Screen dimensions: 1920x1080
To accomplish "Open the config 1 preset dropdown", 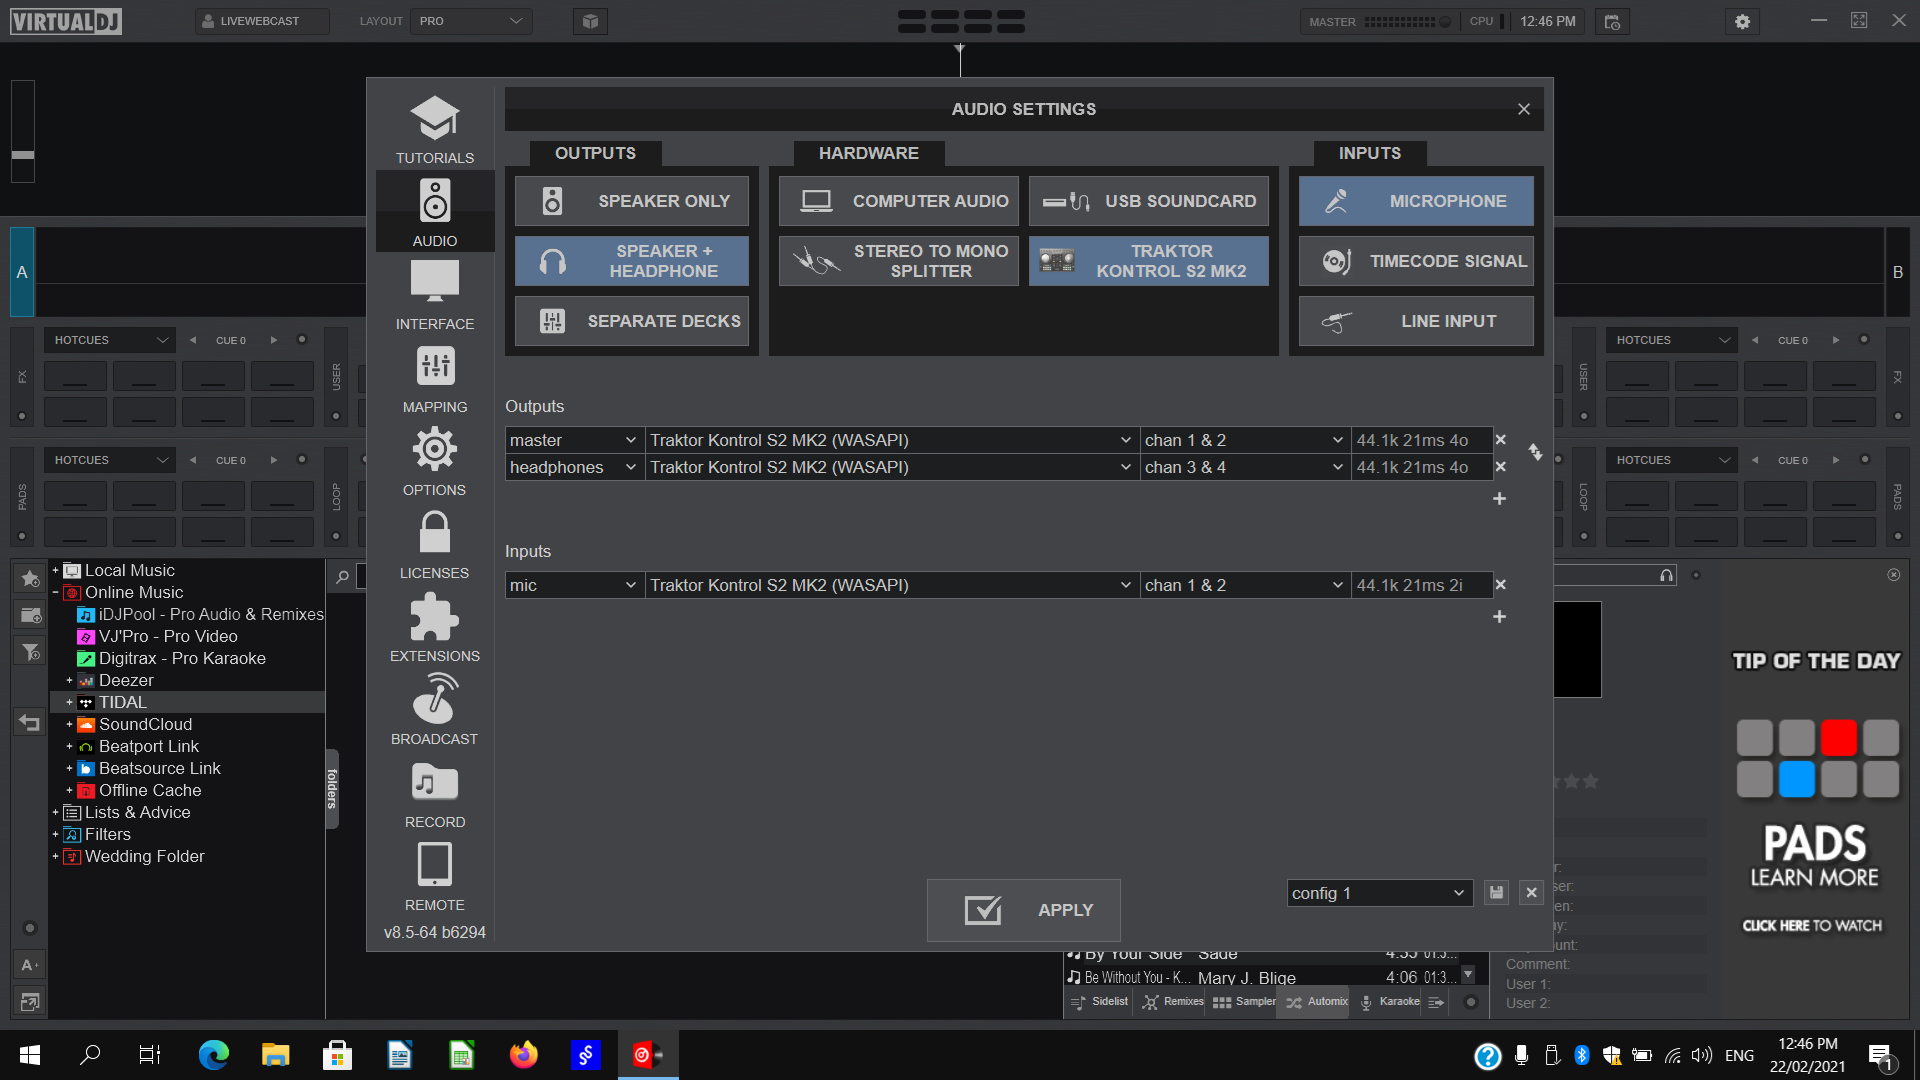I will [x=1379, y=893].
